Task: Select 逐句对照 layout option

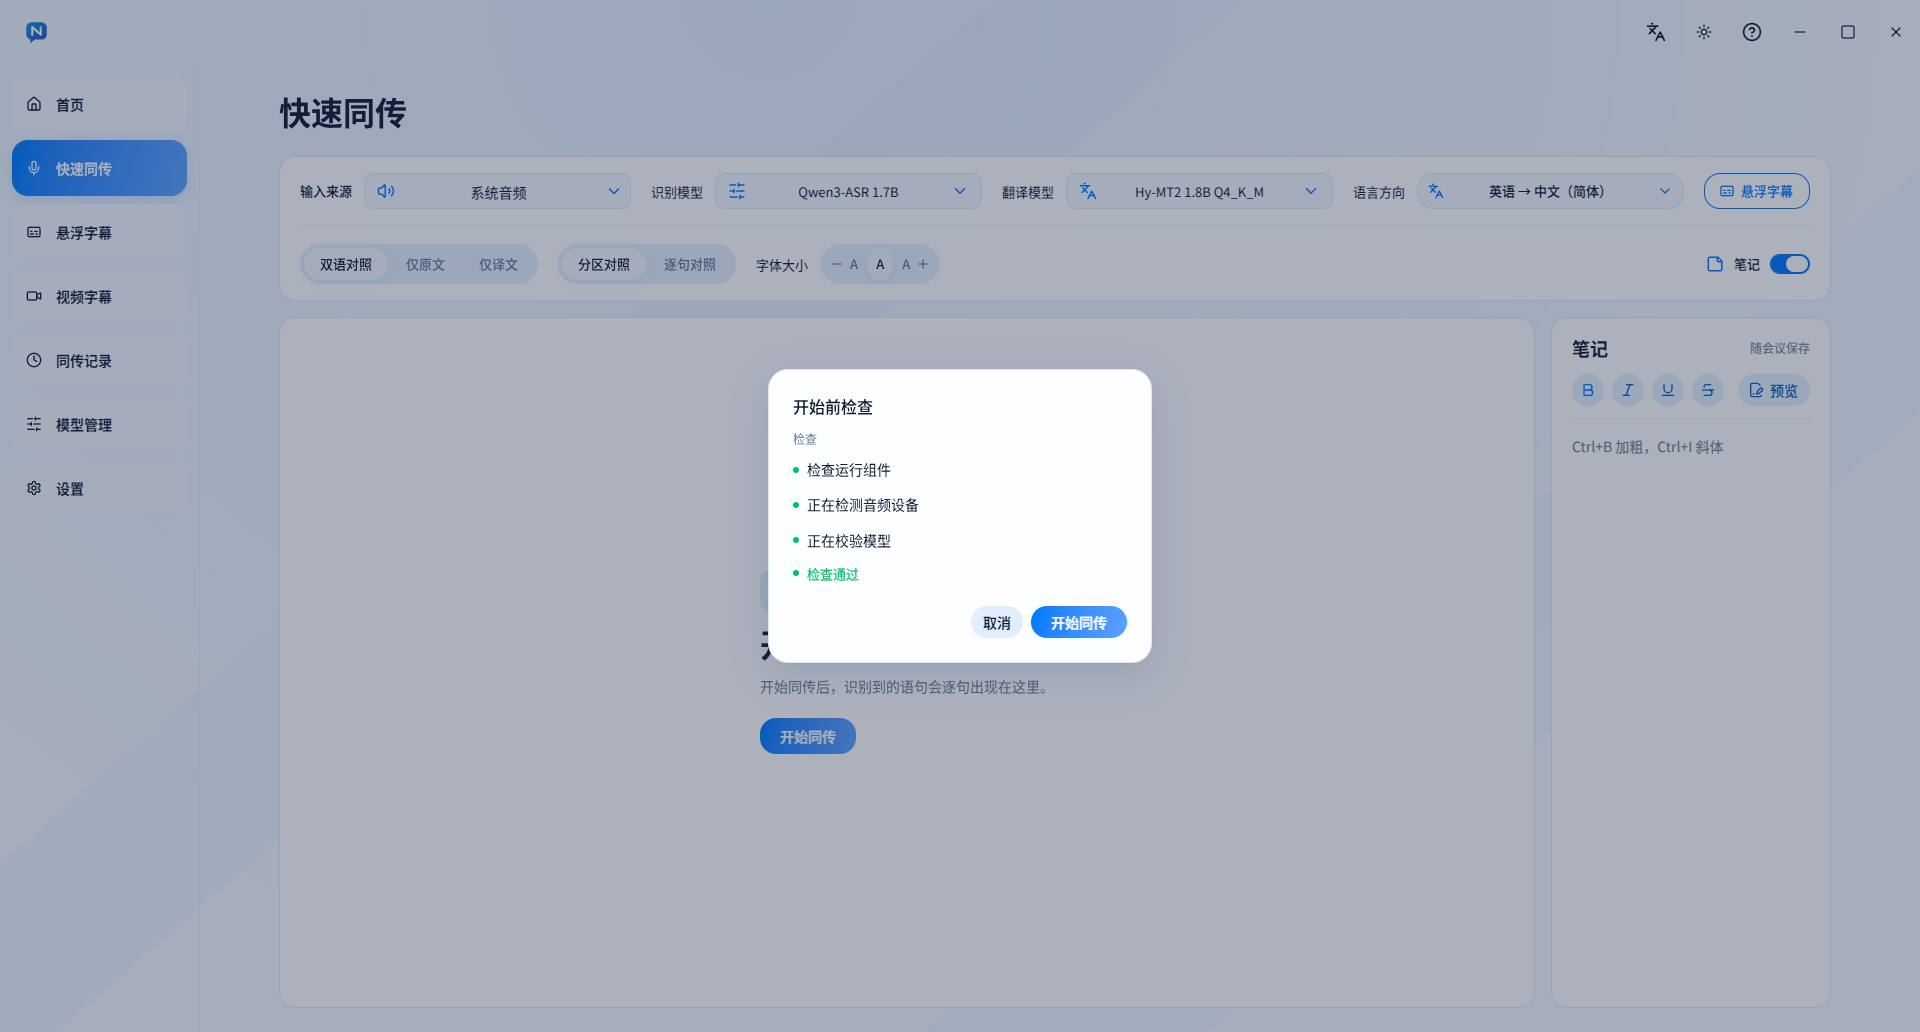Action: [690, 264]
